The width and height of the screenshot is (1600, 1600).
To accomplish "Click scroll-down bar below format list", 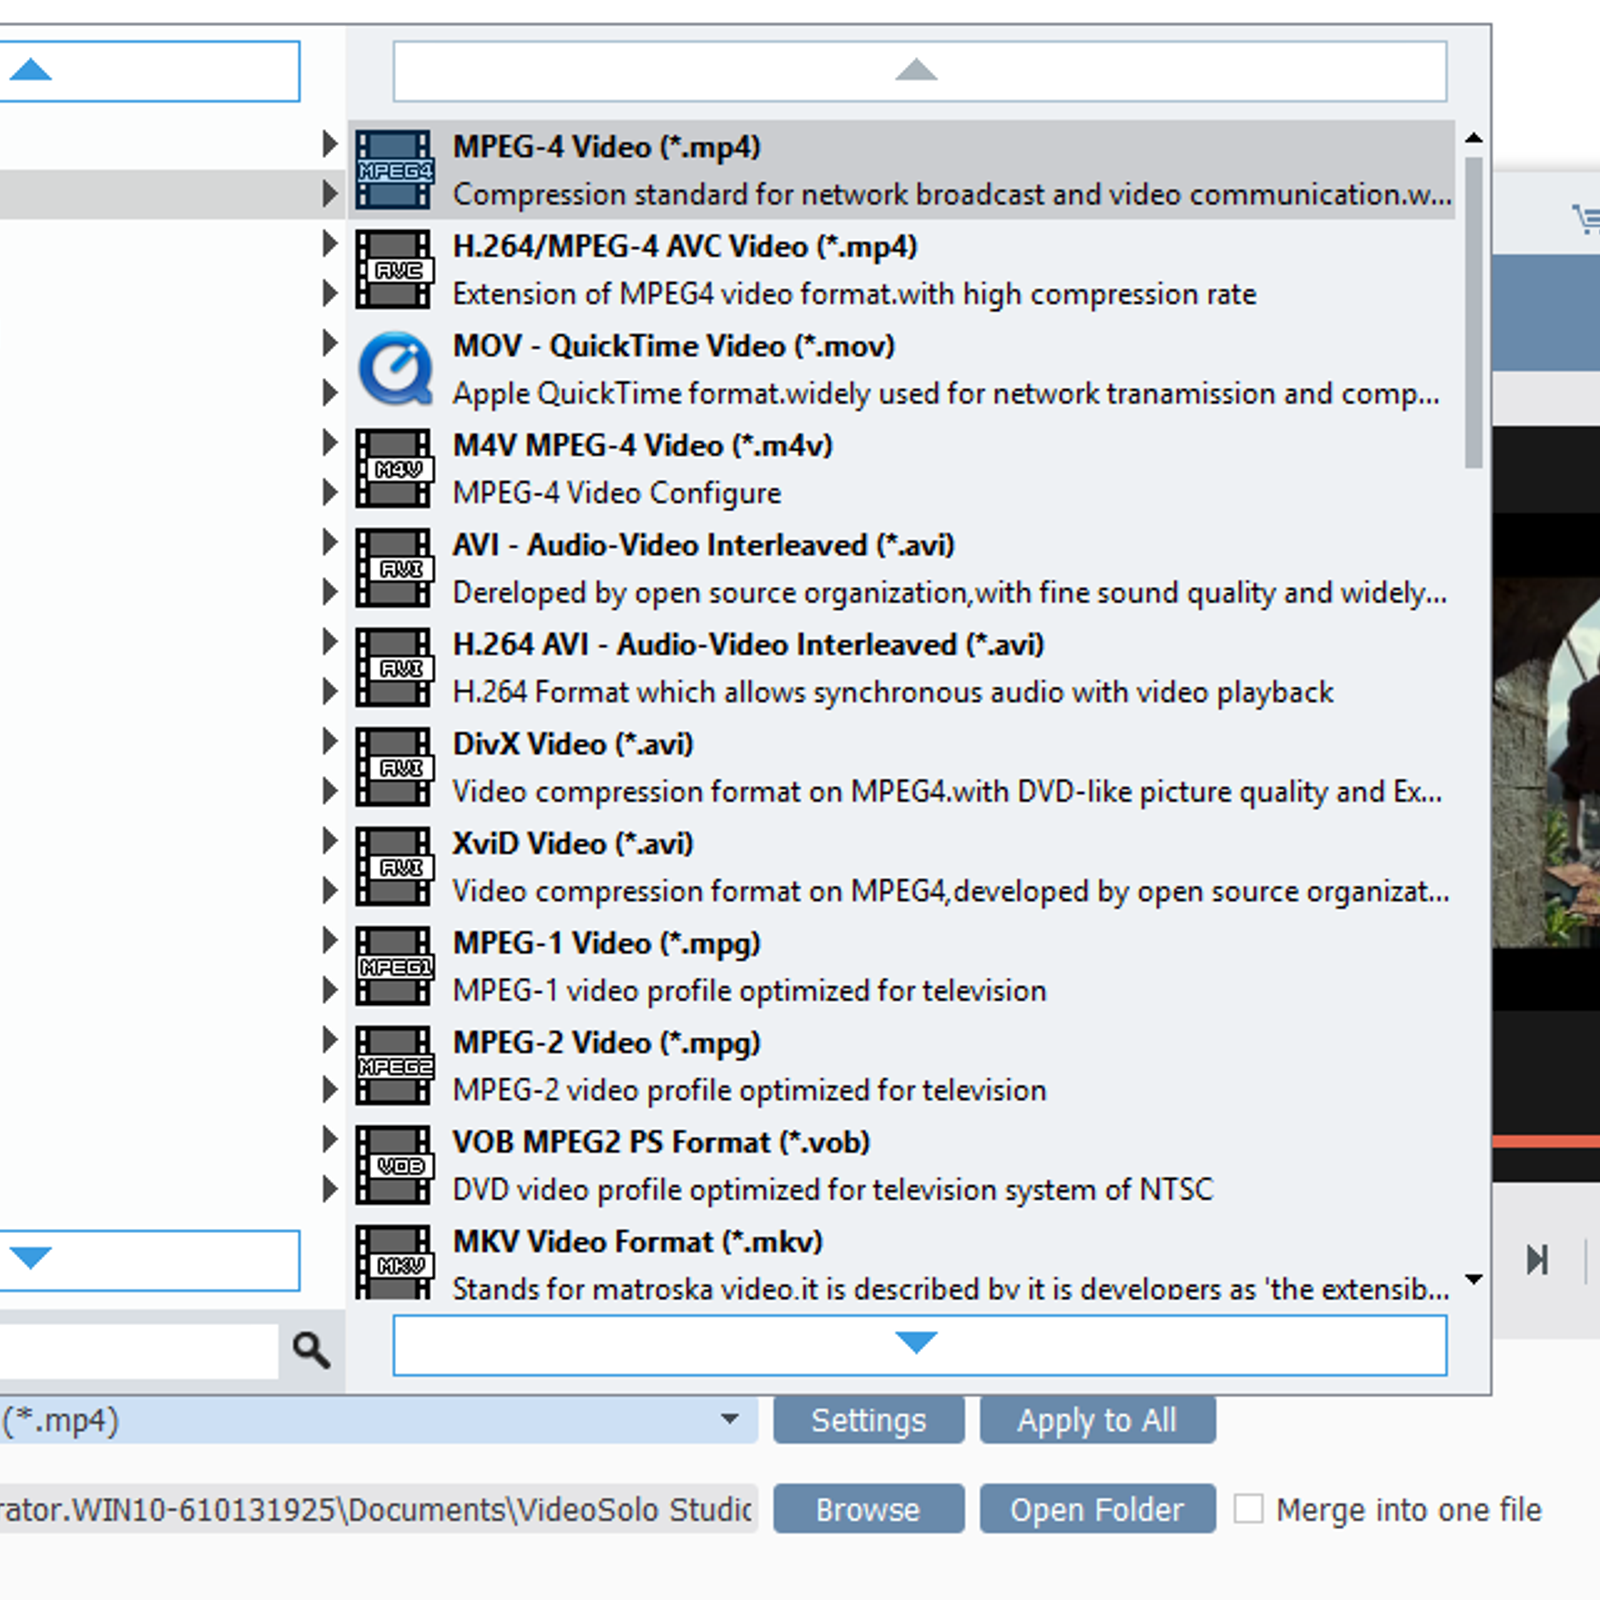I will coord(920,1345).
